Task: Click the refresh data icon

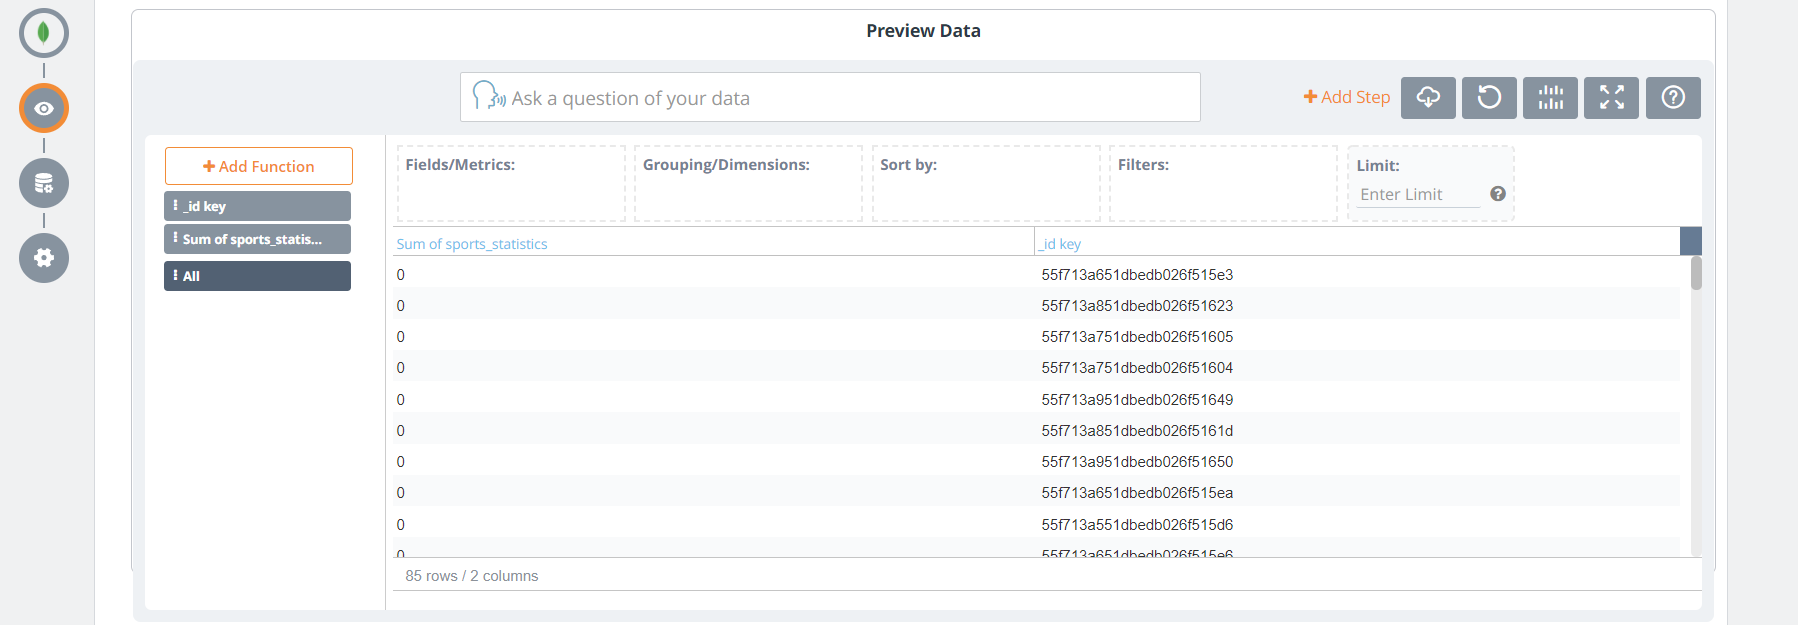Action: coord(1489,98)
